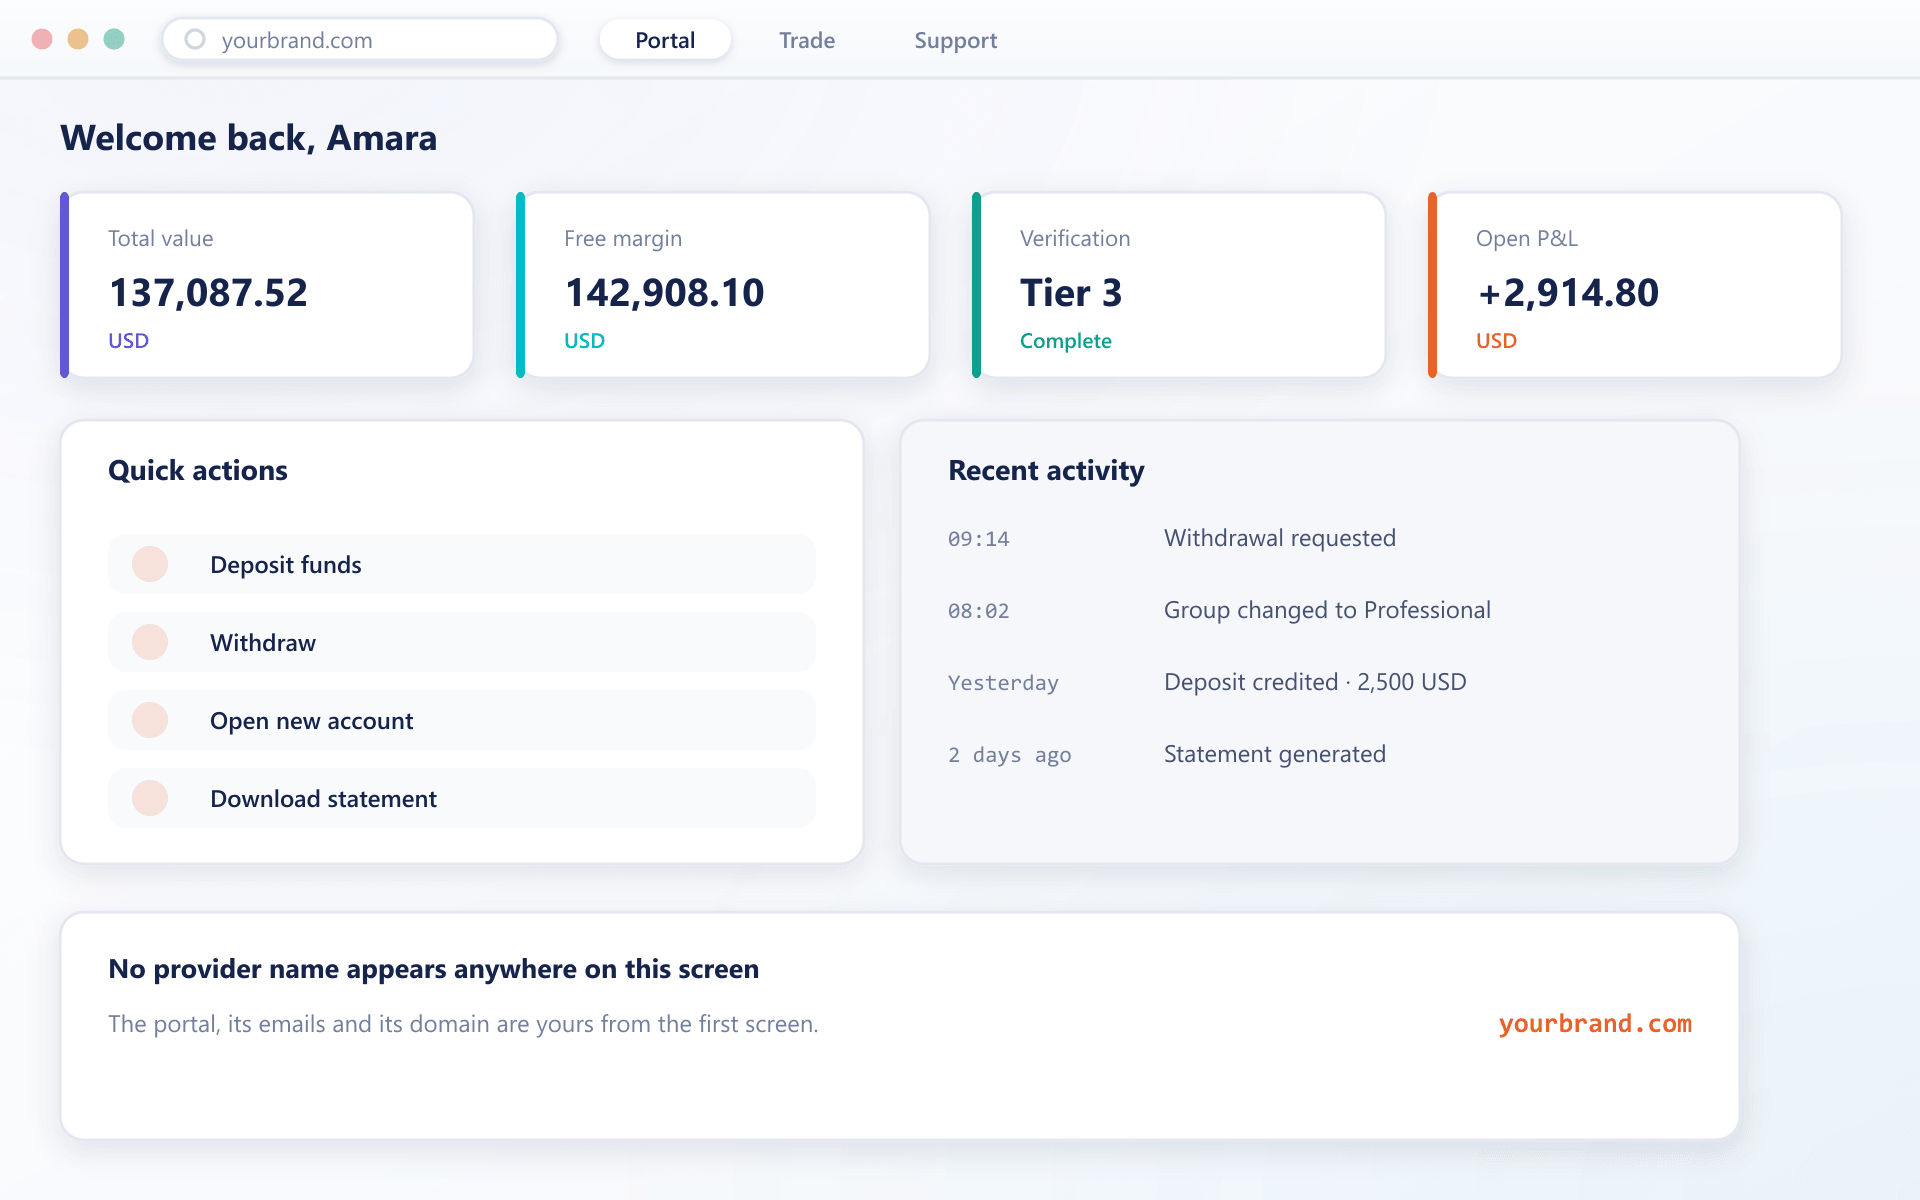Focus the yourbrand.com address field
Viewport: 1920px width, 1200px height.
(360, 40)
